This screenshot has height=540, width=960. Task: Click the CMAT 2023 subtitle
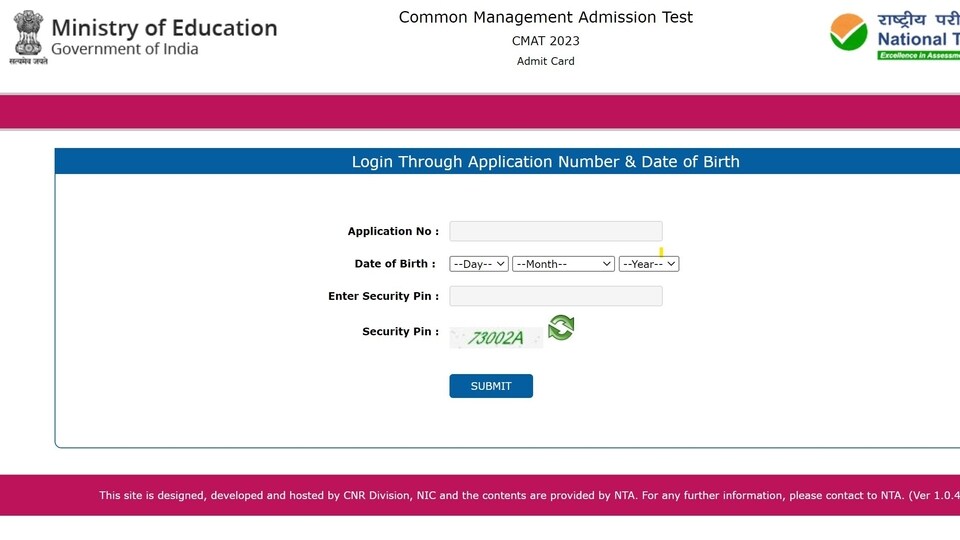pos(546,41)
